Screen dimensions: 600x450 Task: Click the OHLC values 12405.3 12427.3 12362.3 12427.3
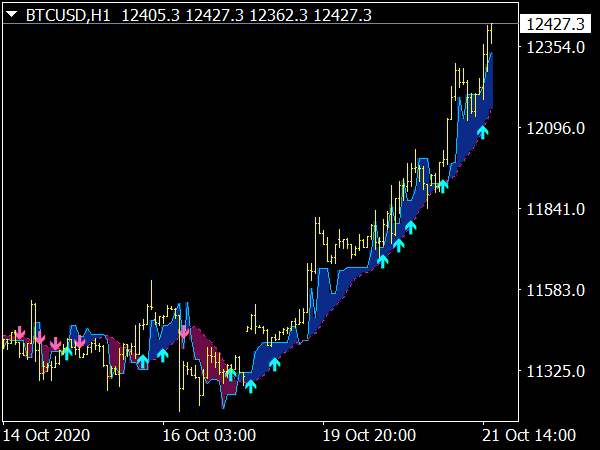click(x=246, y=16)
